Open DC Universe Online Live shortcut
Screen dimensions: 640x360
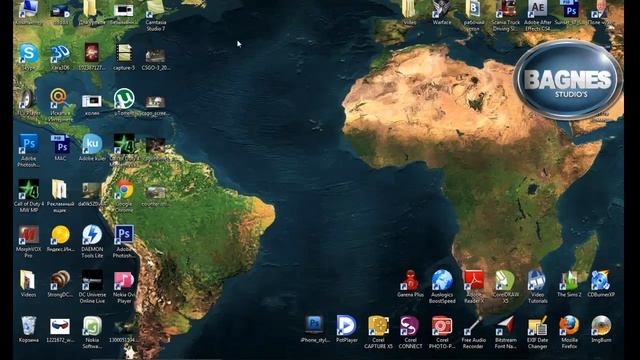pos(92,280)
